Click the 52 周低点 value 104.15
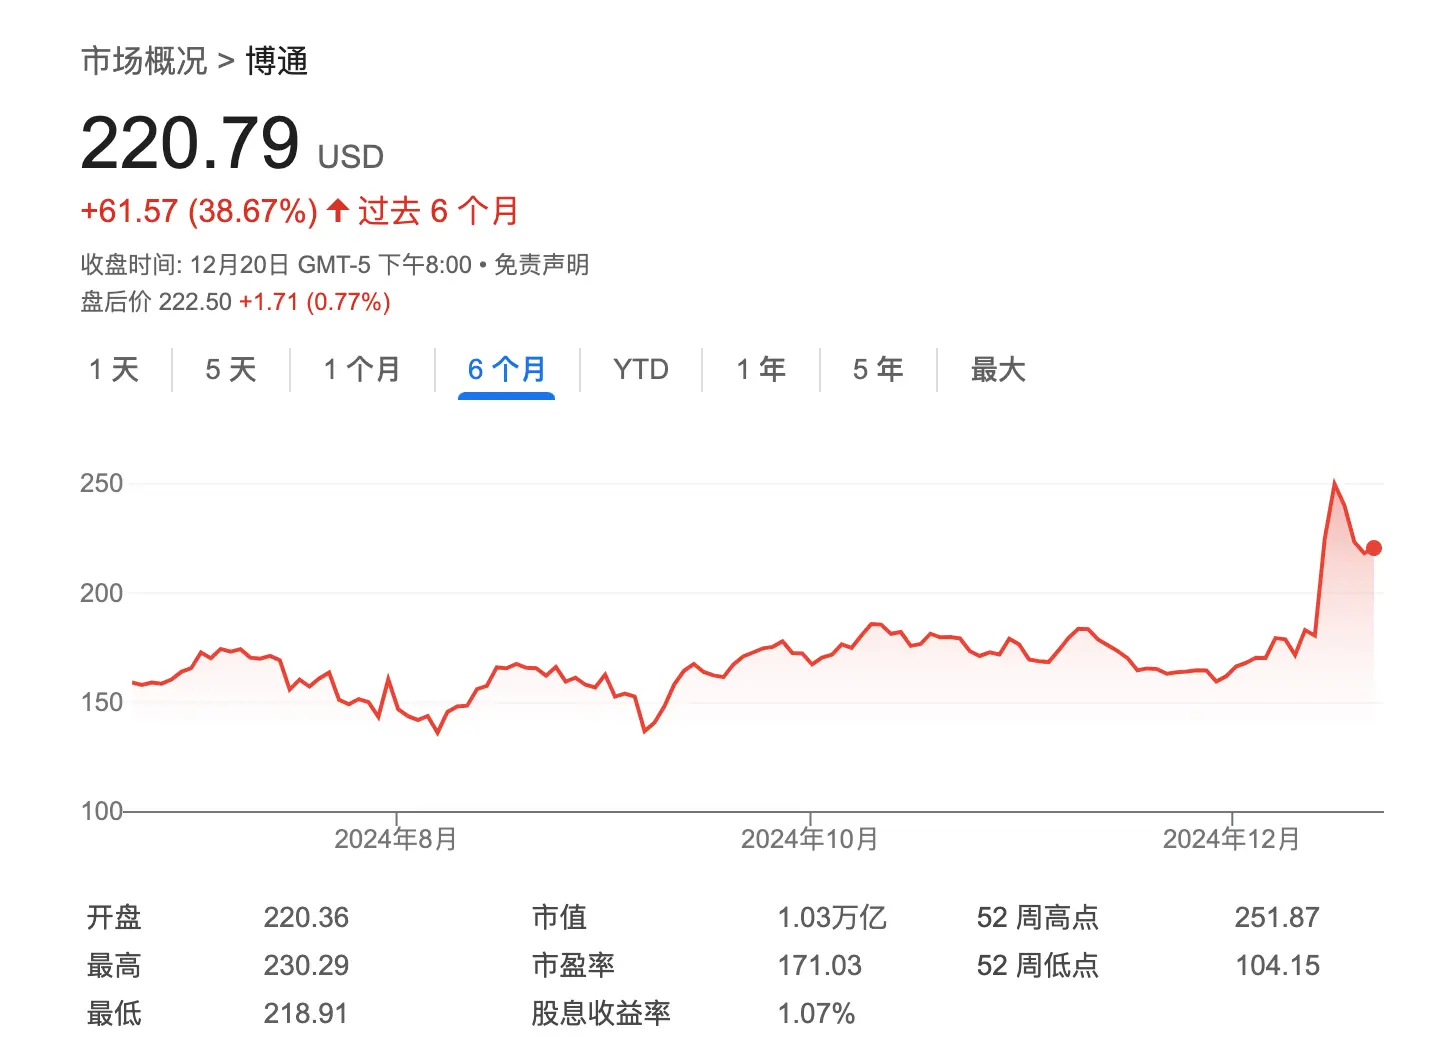The image size is (1450, 1060). click(1277, 965)
